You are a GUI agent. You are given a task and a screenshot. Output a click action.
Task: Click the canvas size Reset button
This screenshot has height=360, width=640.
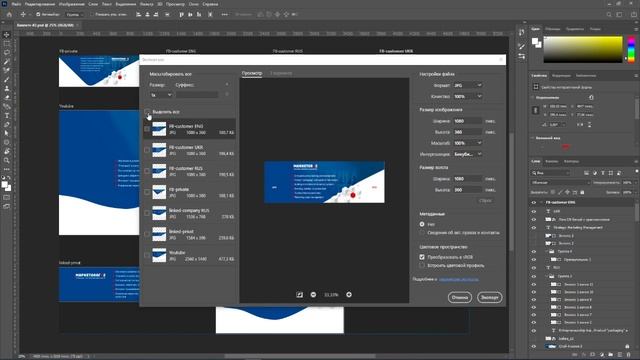pos(485,201)
